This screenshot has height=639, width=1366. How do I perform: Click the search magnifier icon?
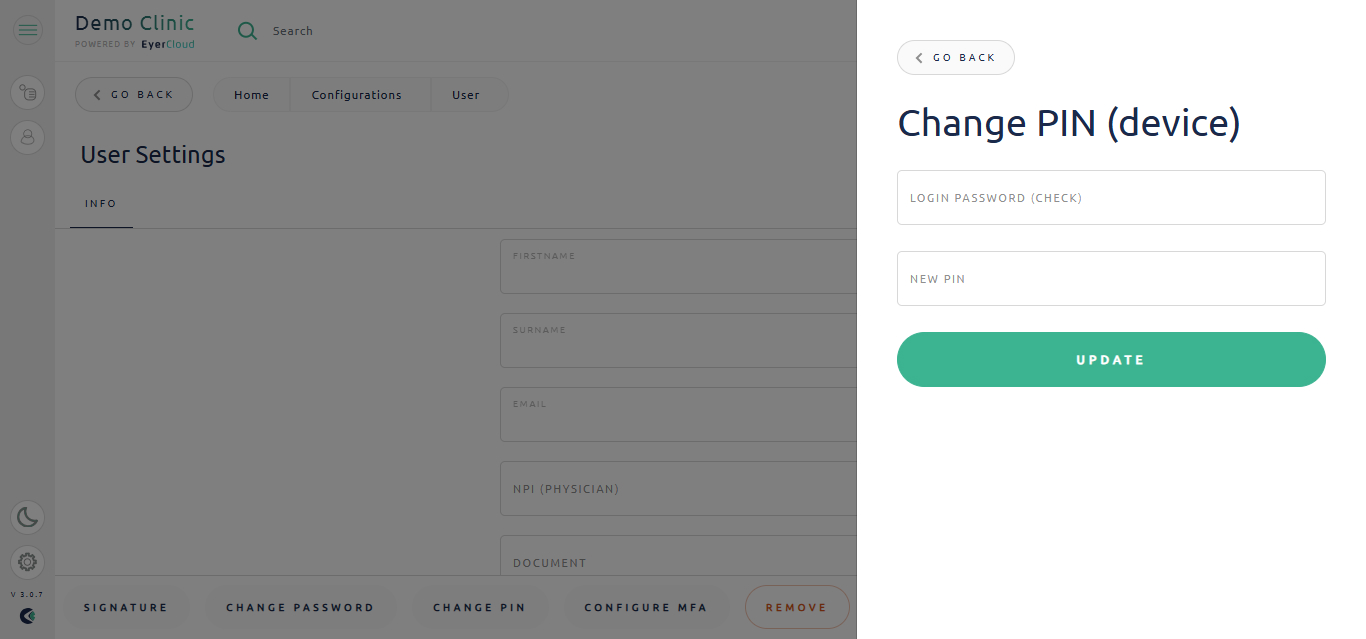tap(247, 31)
